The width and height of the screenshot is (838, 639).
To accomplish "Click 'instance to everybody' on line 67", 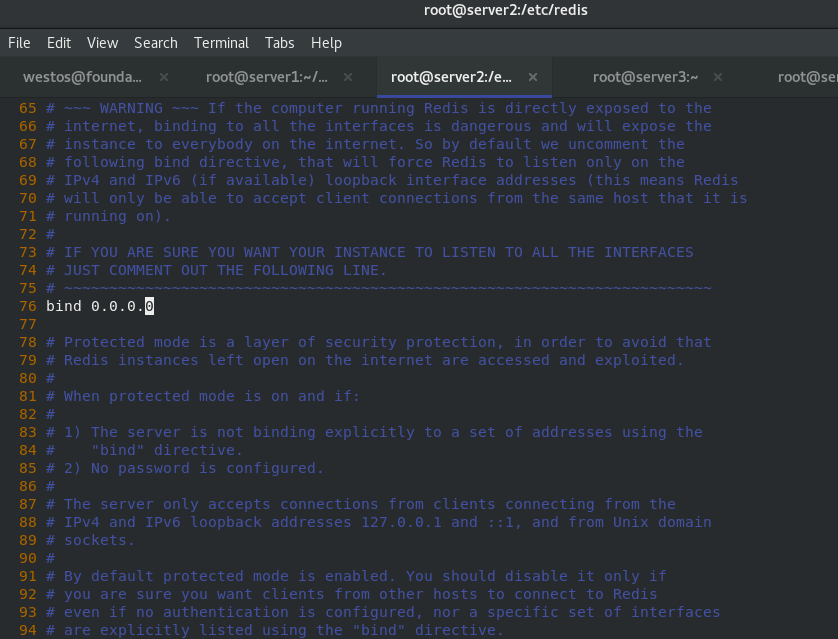I will coord(158,144).
